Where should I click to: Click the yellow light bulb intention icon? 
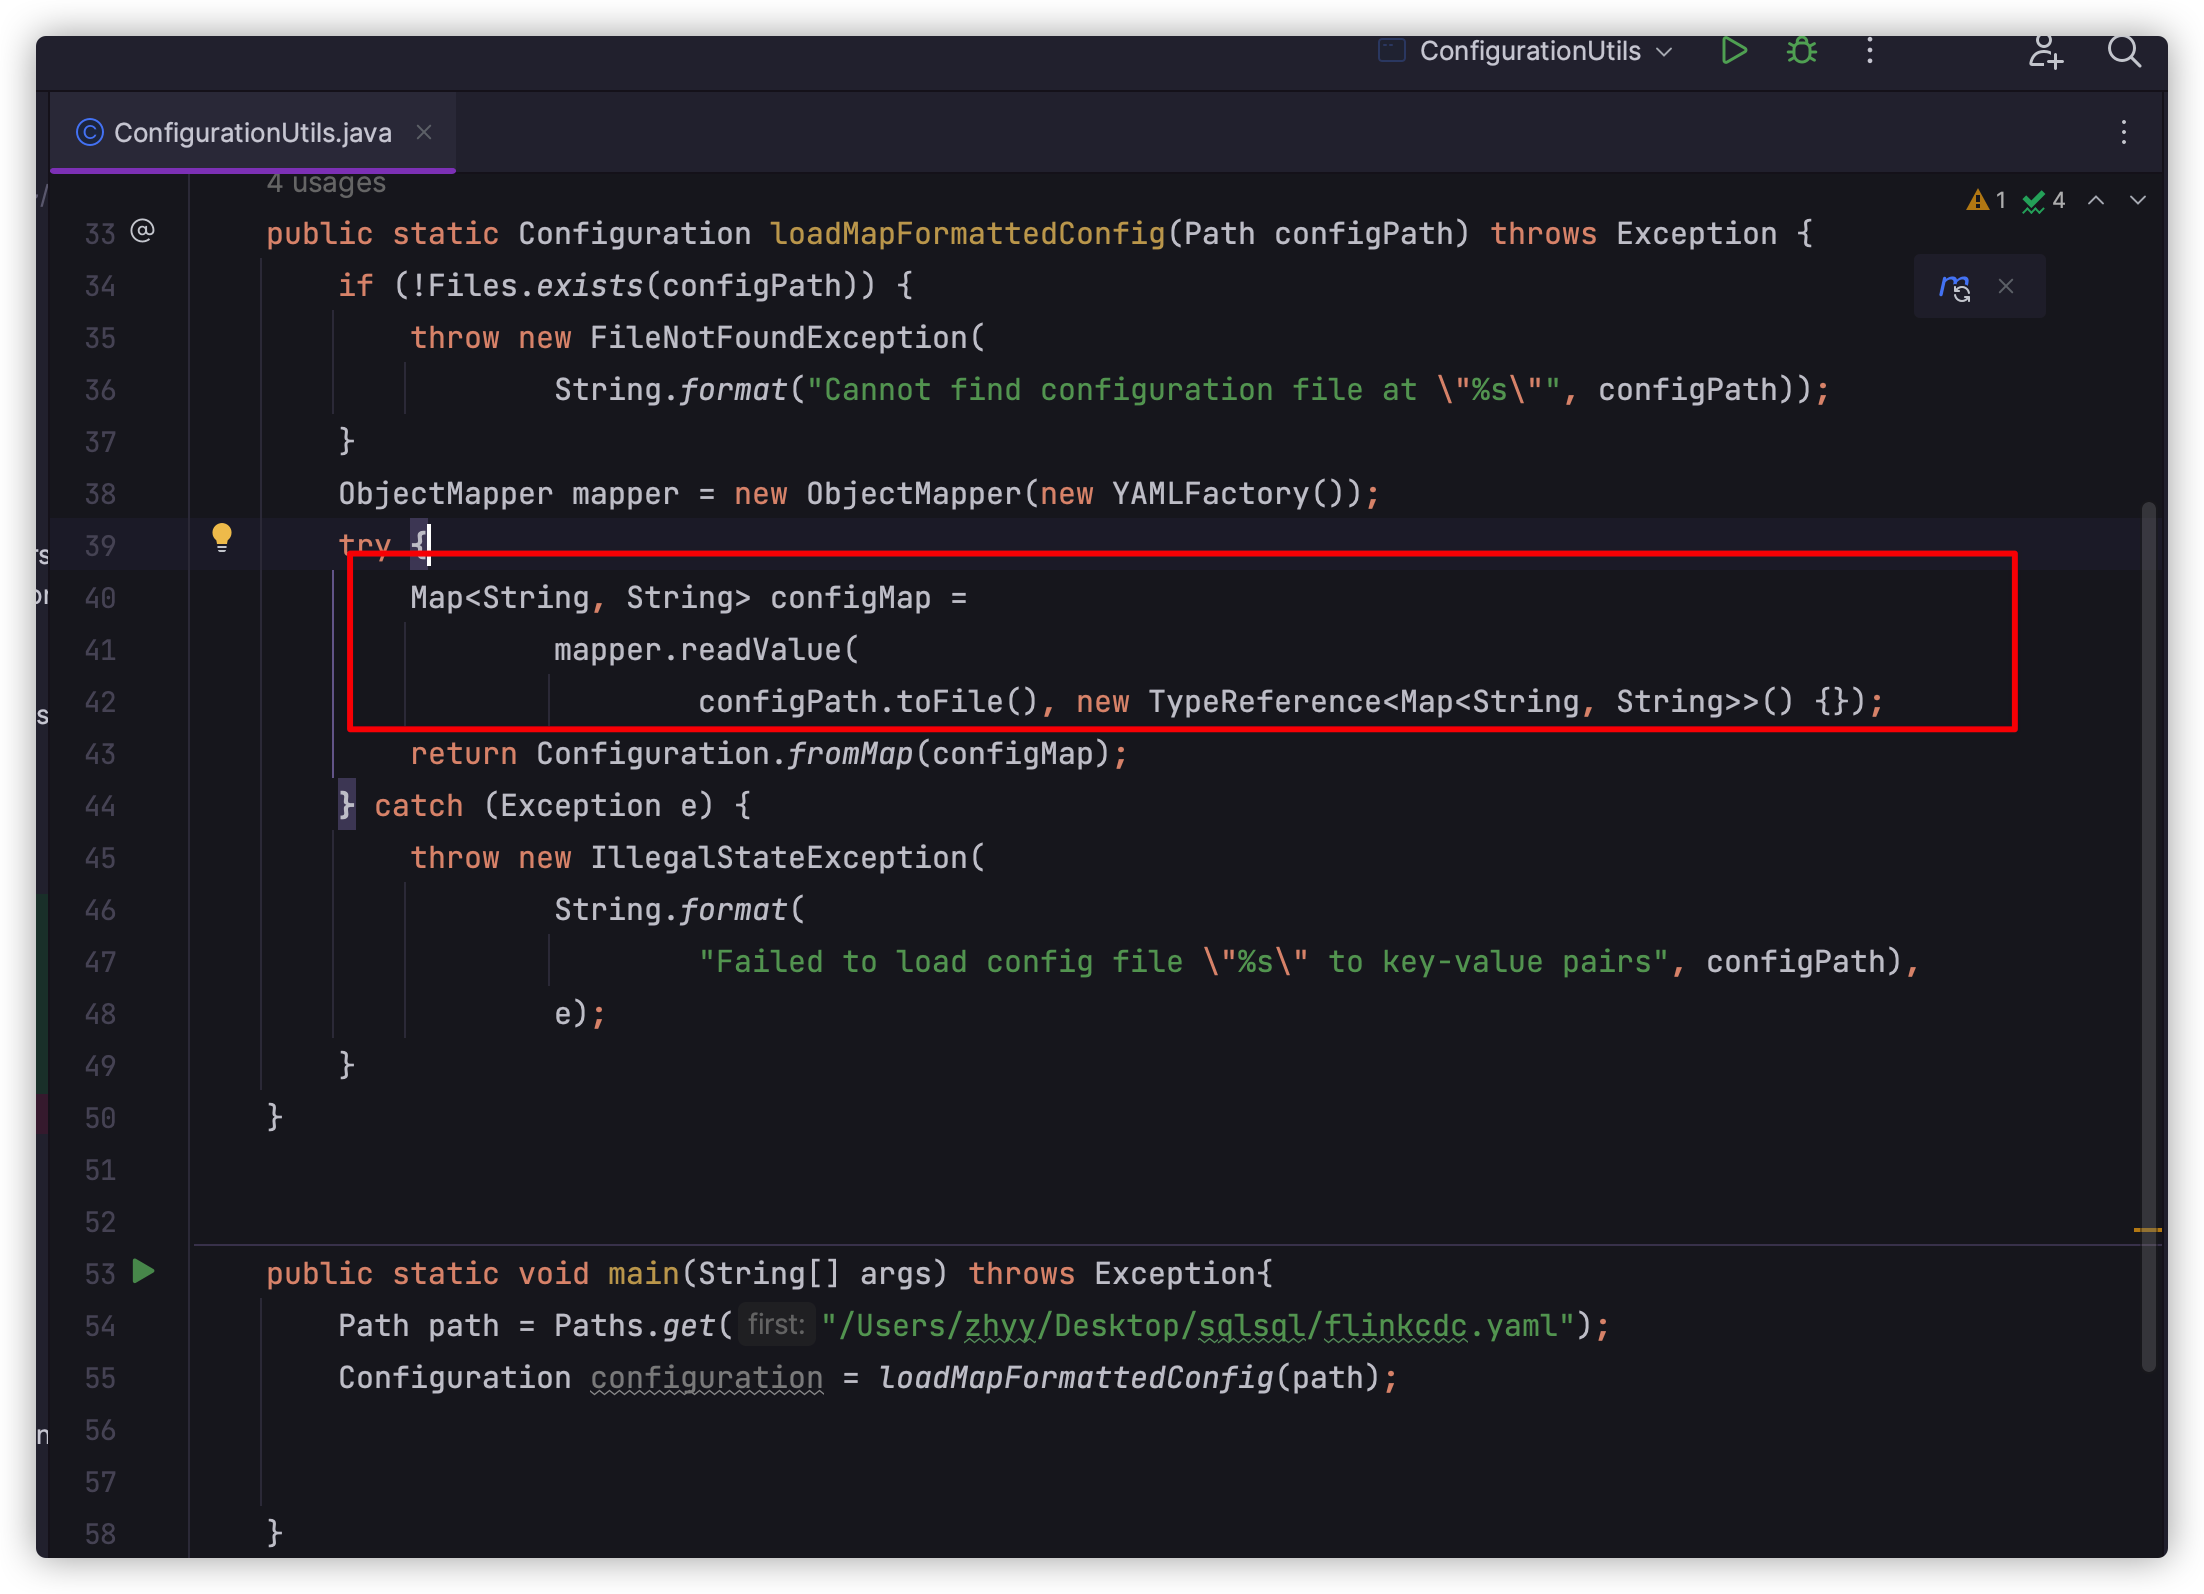click(x=222, y=538)
